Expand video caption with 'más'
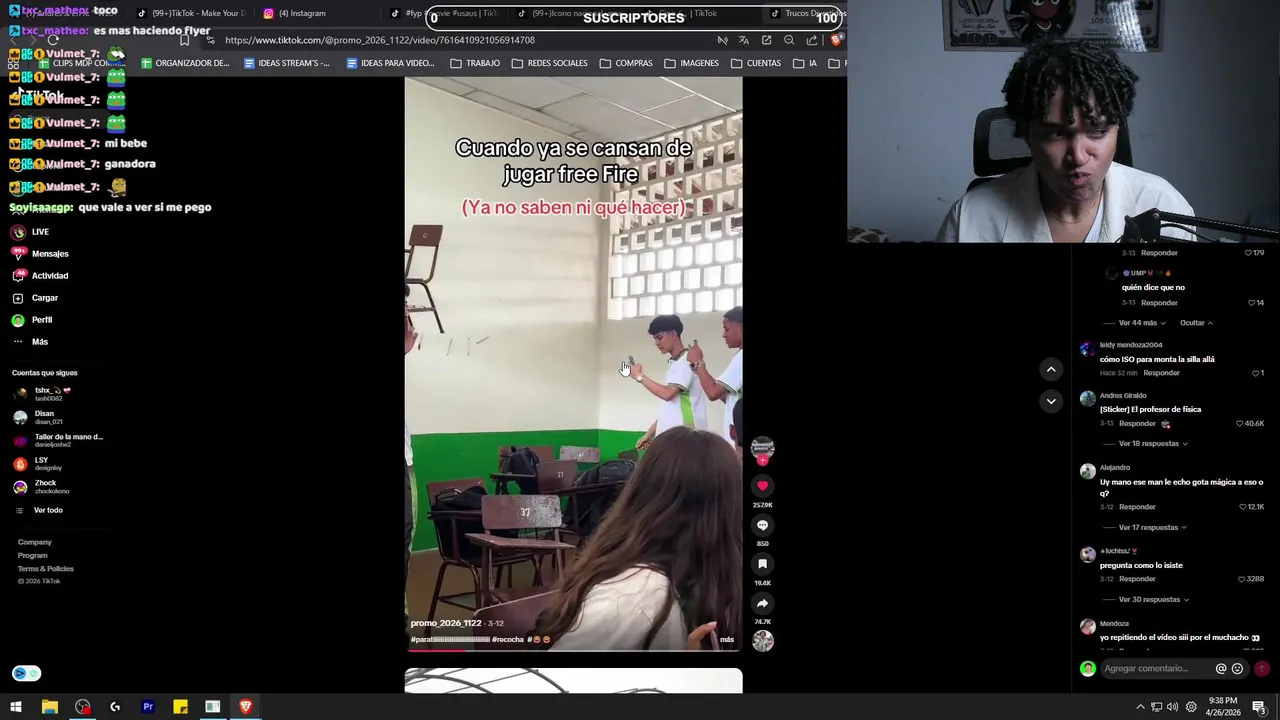This screenshot has width=1280, height=720. (727, 639)
